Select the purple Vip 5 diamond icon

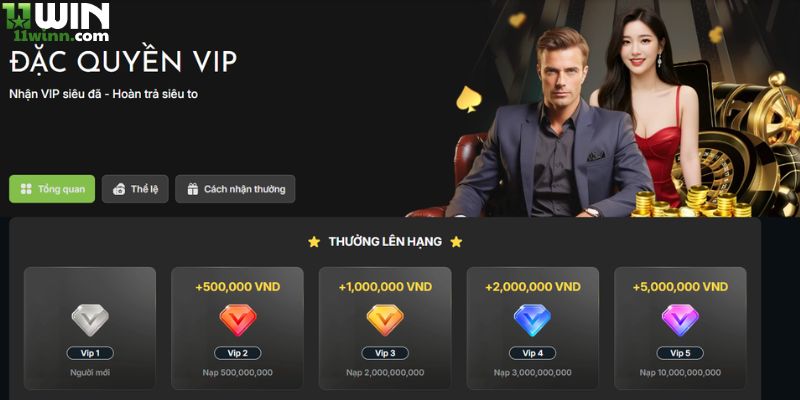coord(680,320)
